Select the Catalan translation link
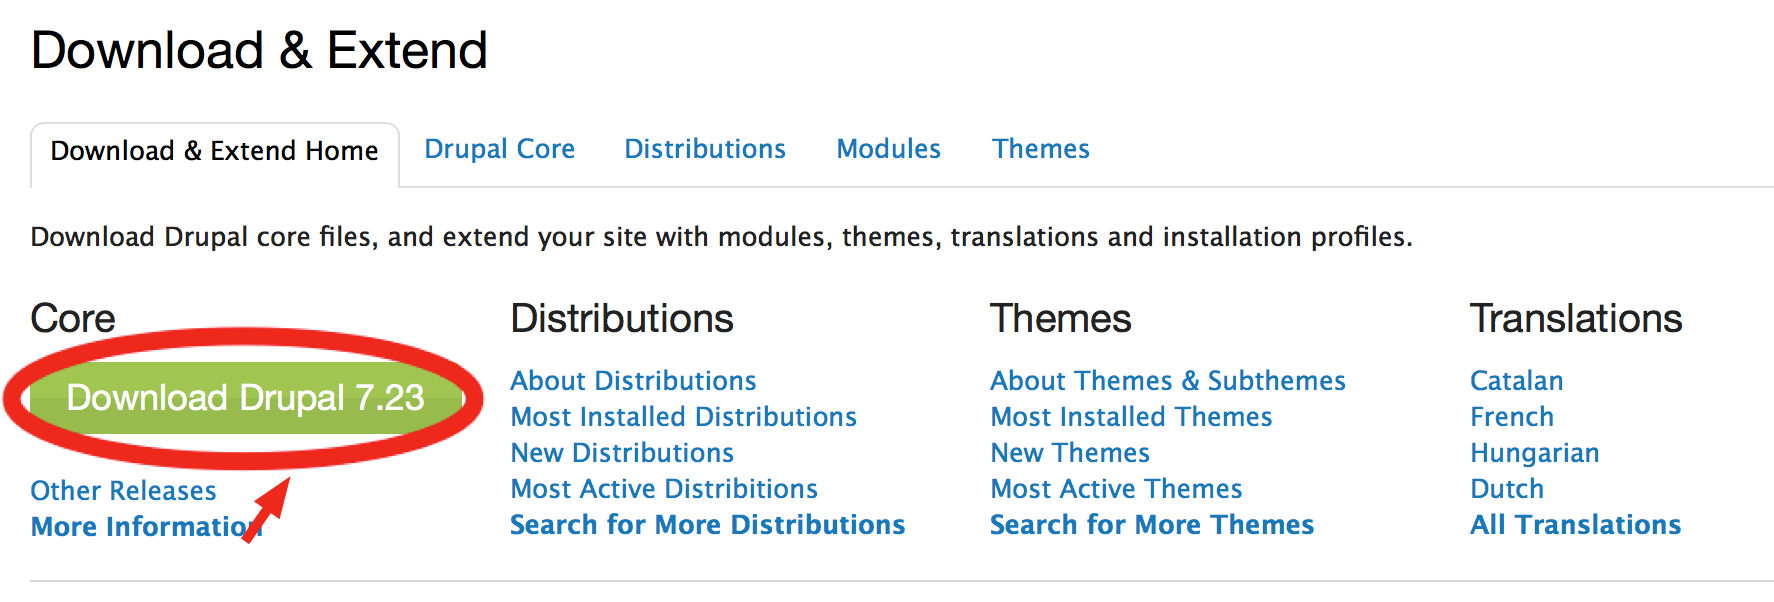Screen dimensions: 1774x602 1516,381
